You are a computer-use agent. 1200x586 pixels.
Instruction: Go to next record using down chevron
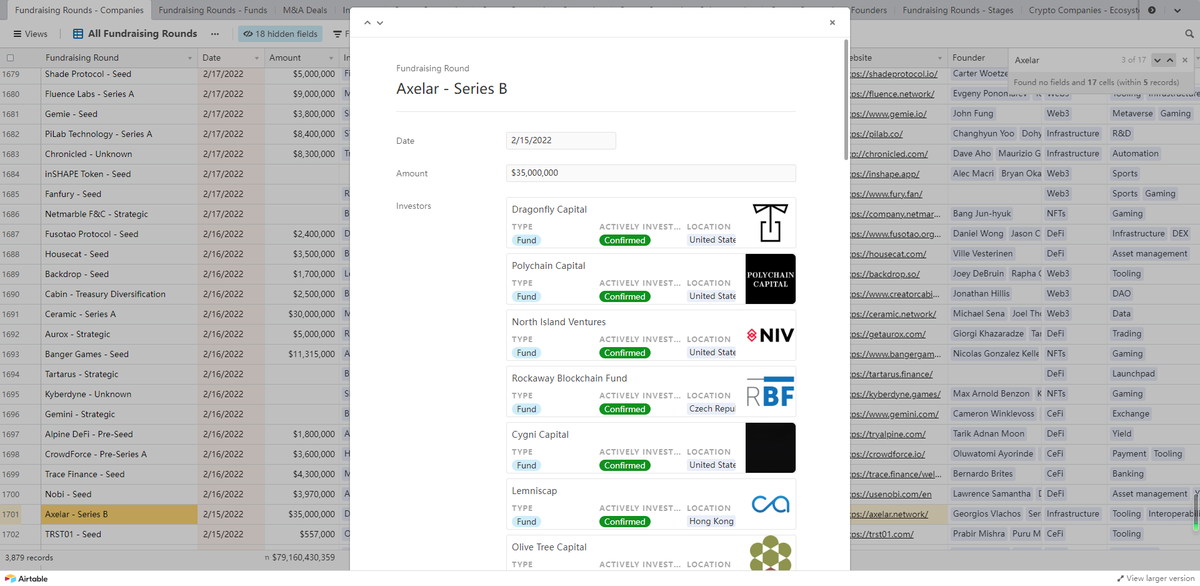[380, 22]
